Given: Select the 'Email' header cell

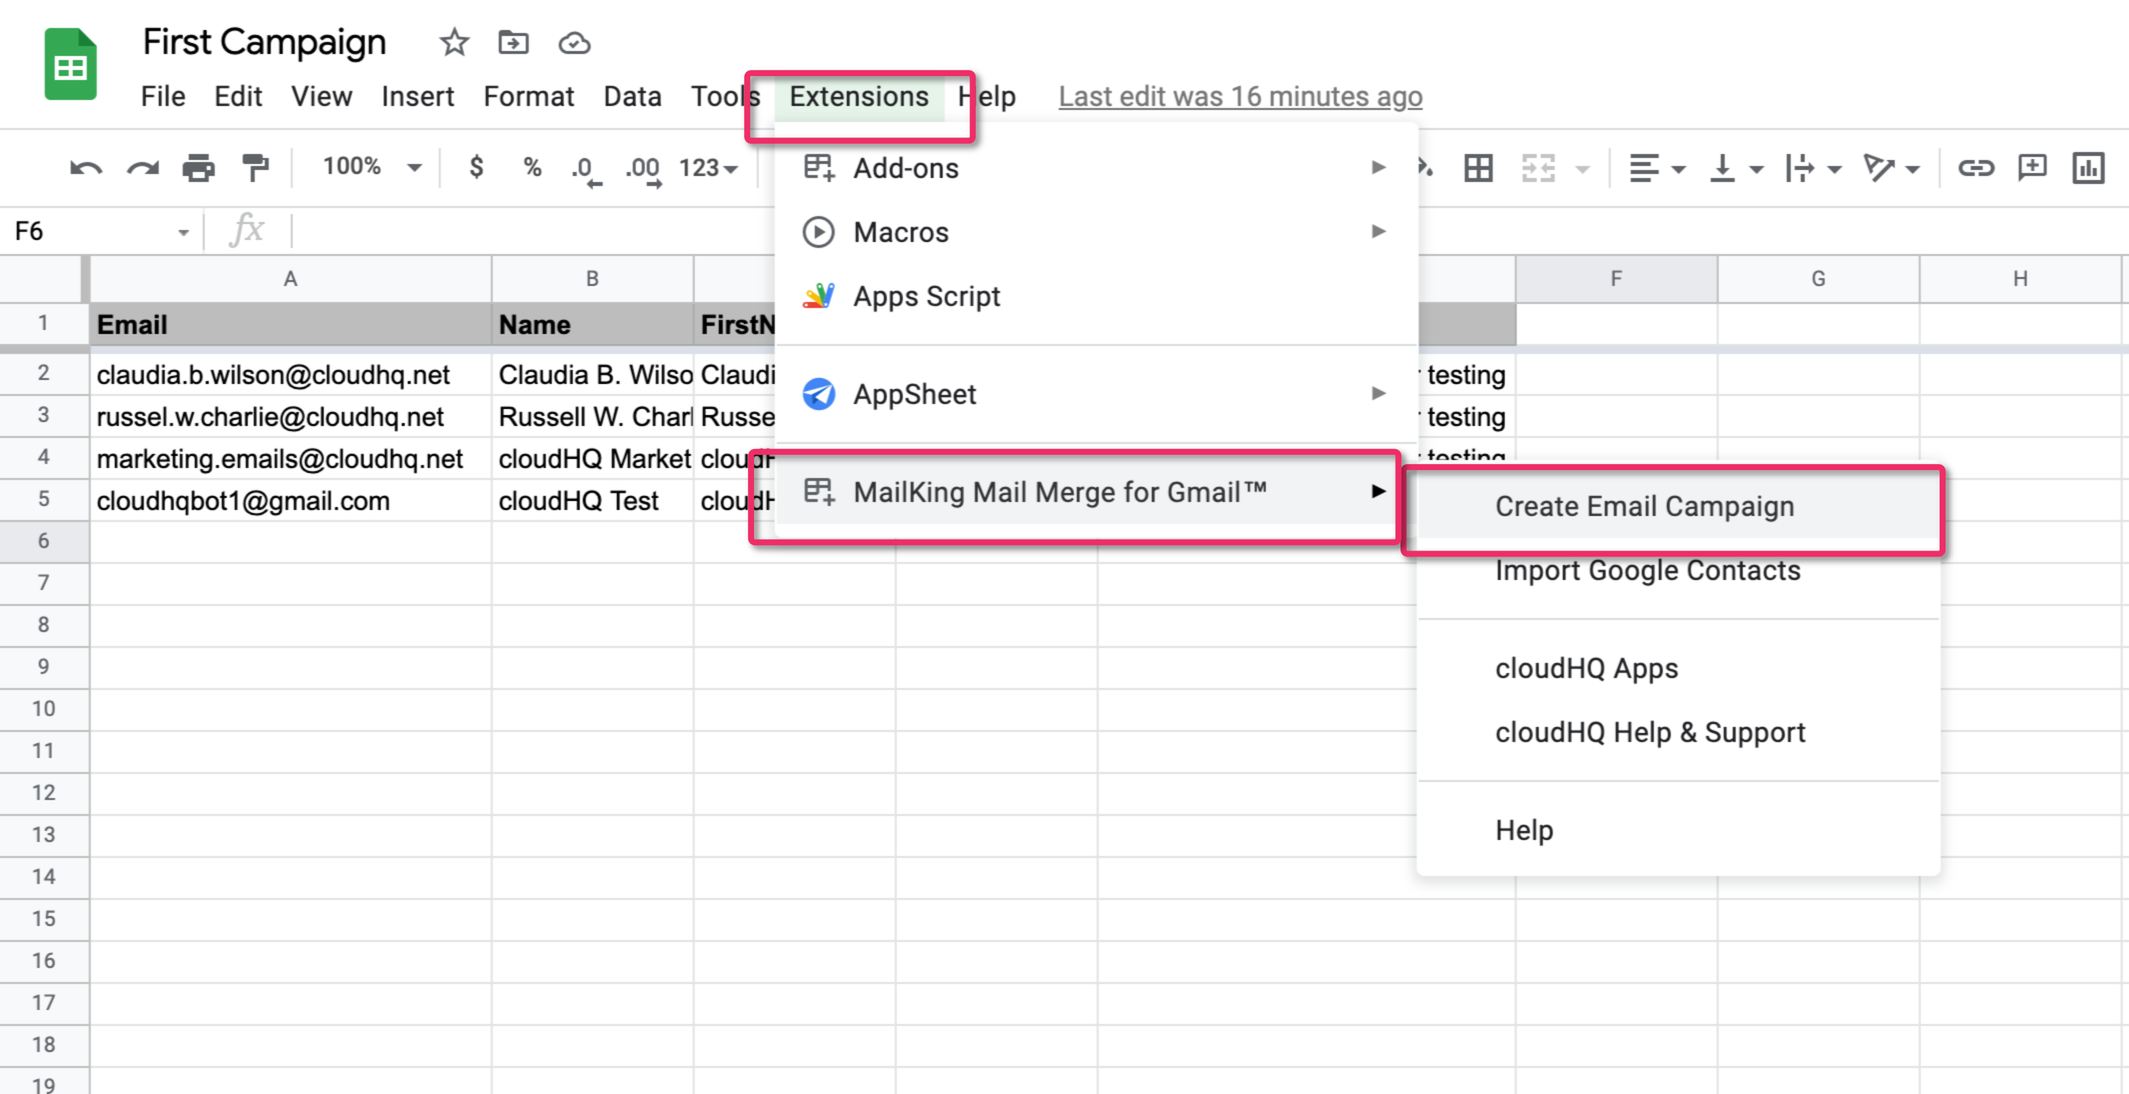Looking at the screenshot, I should click(x=290, y=325).
